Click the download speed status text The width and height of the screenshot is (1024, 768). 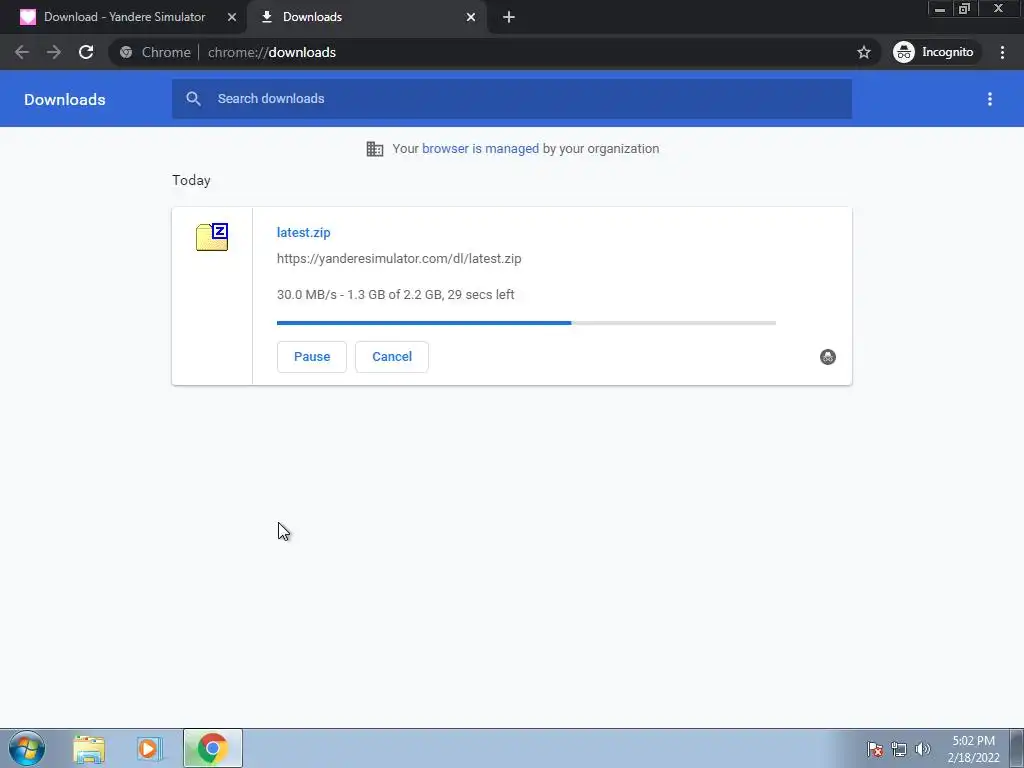pyautogui.click(x=396, y=295)
